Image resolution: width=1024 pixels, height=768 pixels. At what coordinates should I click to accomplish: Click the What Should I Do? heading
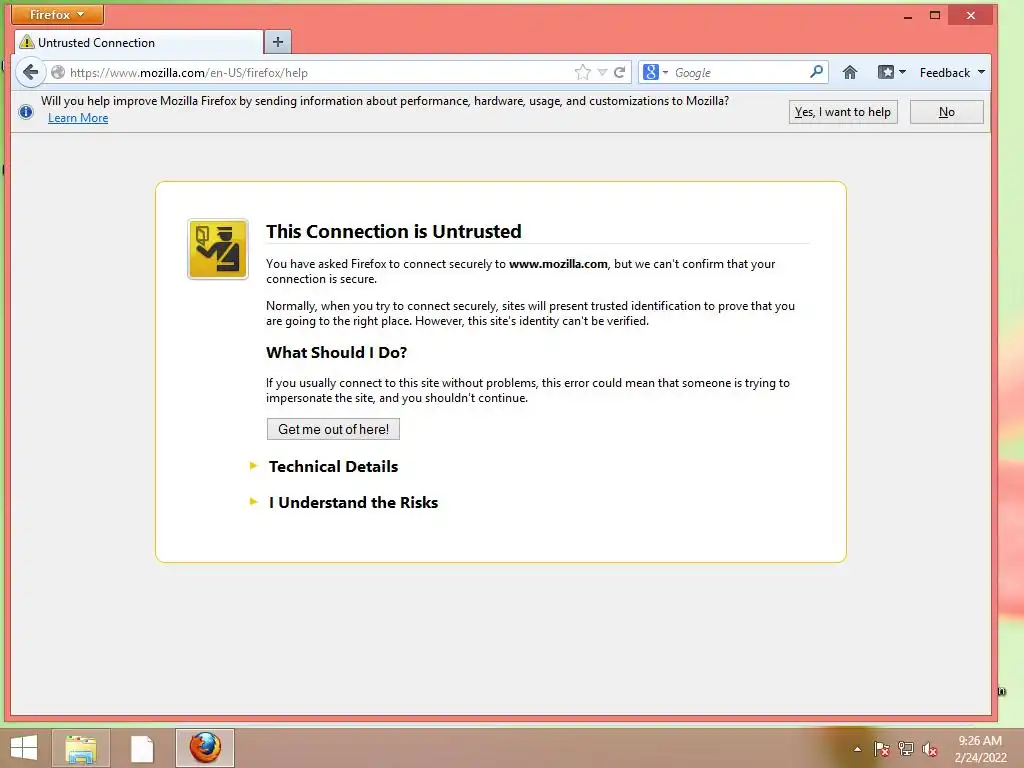pyautogui.click(x=336, y=353)
